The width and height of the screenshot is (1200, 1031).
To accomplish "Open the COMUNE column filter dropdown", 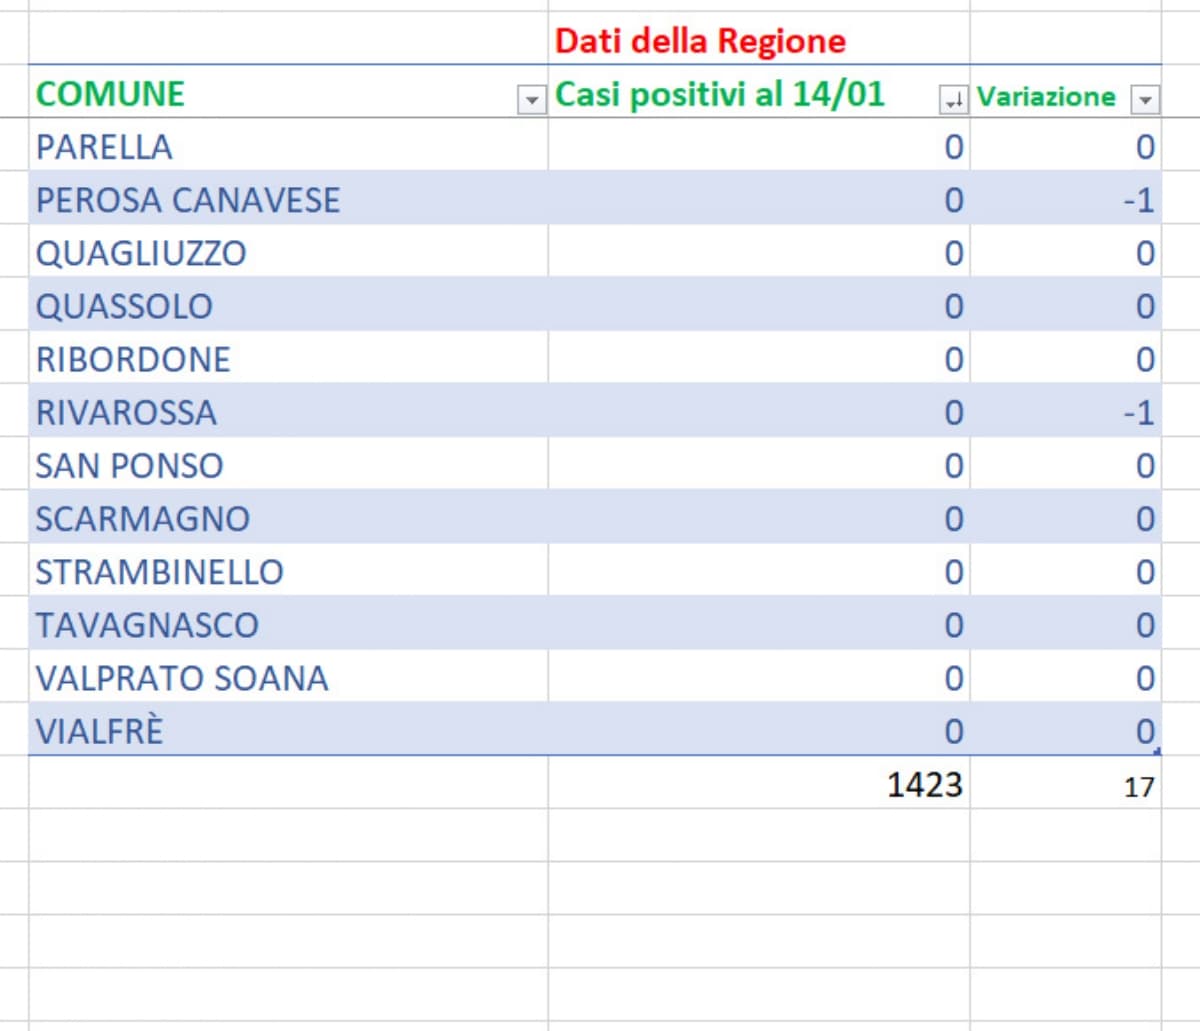I will [531, 100].
